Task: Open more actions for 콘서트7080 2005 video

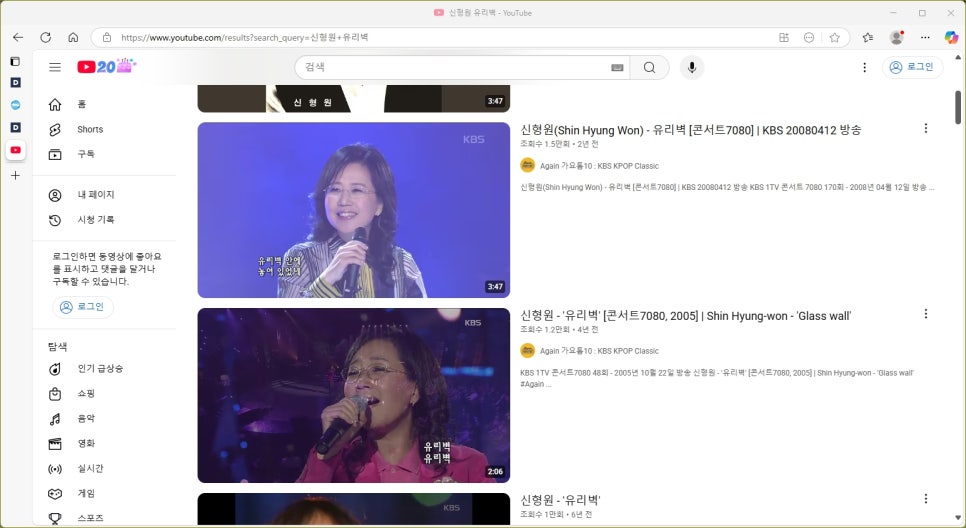Action: pyautogui.click(x=925, y=314)
